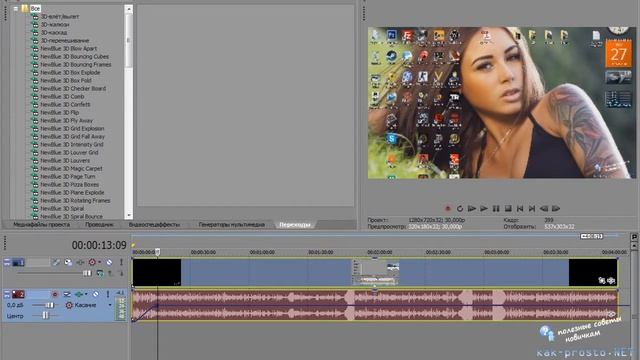The height and width of the screenshot is (360, 640).
Task: Toggle Invert Phase on audio track
Action: (67, 294)
